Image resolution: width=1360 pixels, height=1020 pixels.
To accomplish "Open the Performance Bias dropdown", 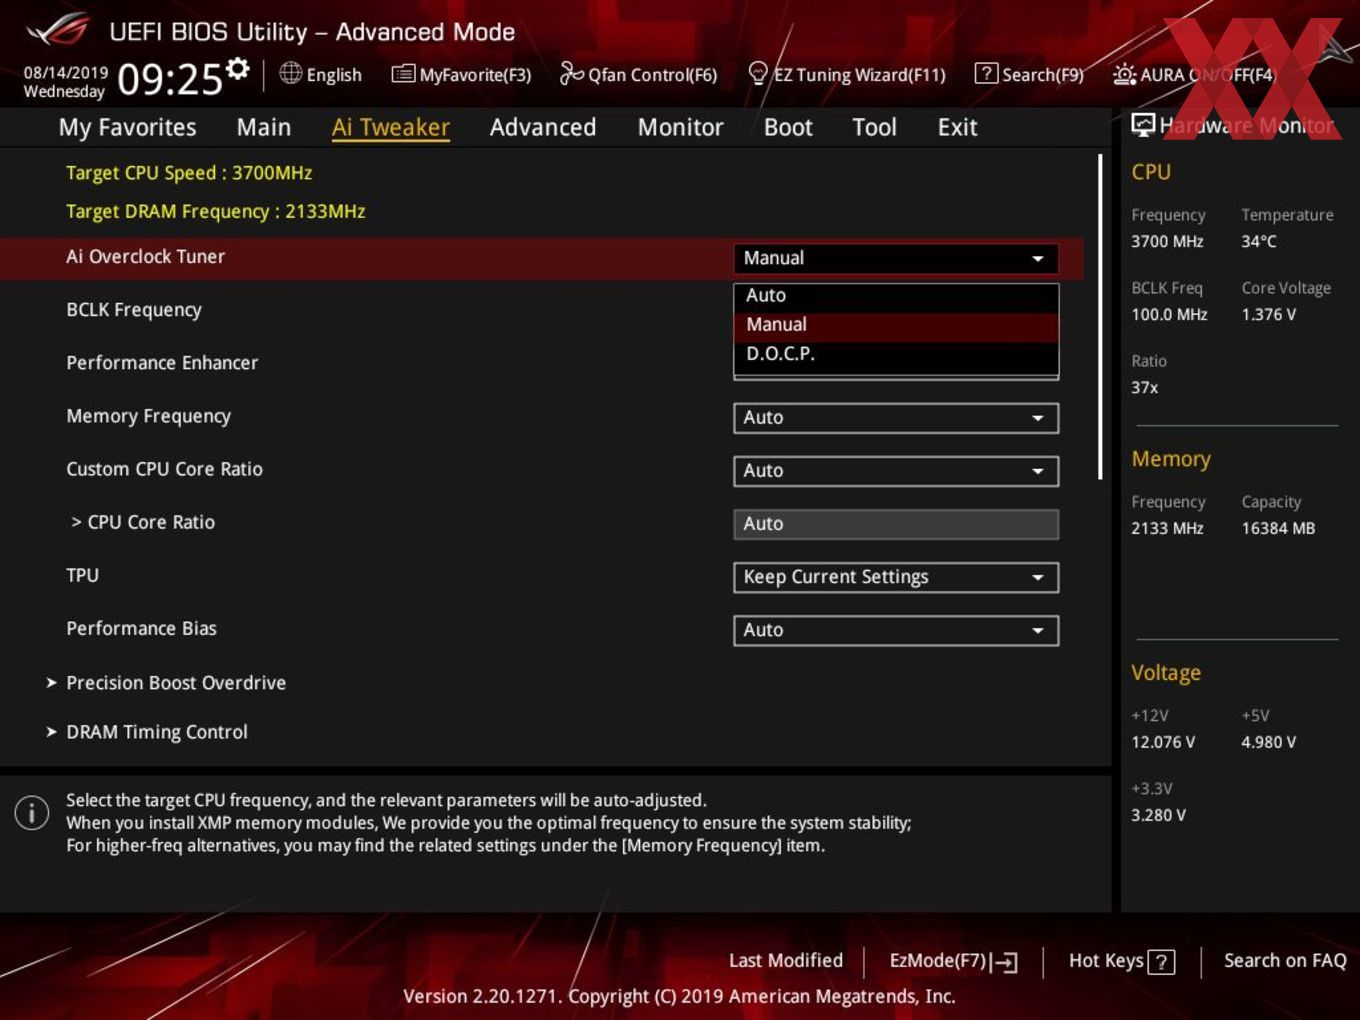I will (895, 630).
